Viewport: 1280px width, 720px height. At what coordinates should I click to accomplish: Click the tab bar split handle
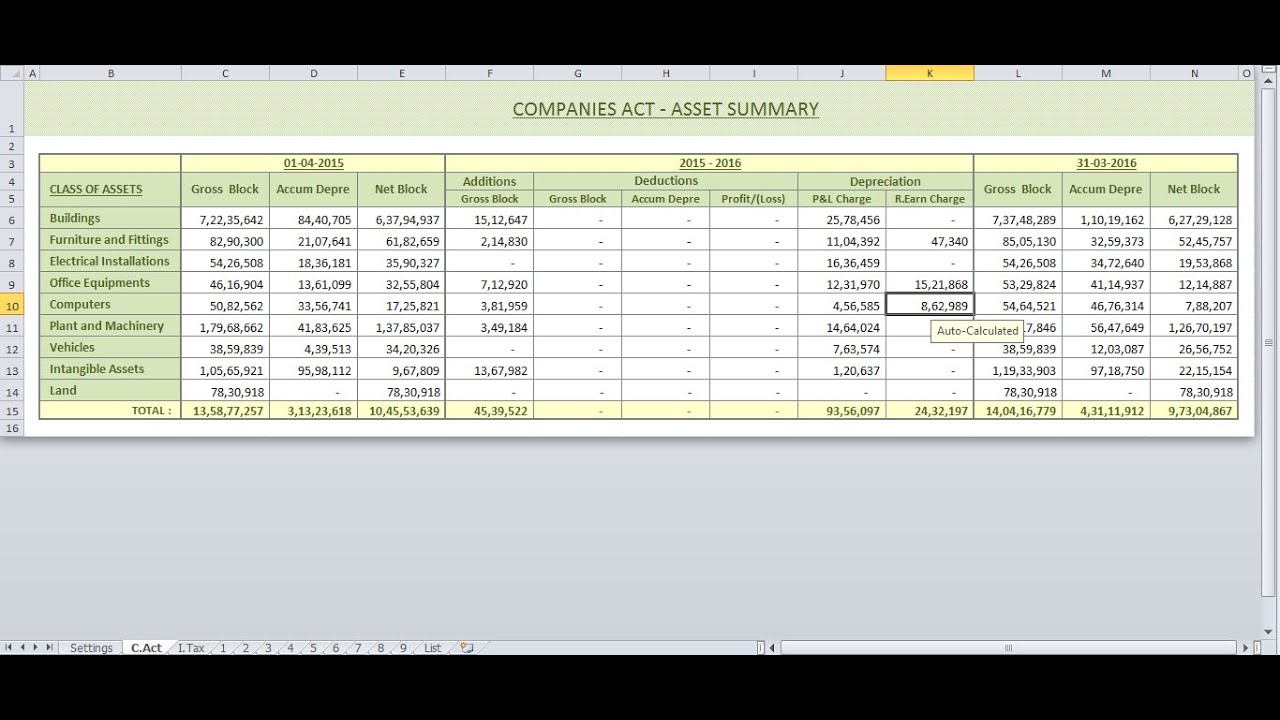click(760, 648)
